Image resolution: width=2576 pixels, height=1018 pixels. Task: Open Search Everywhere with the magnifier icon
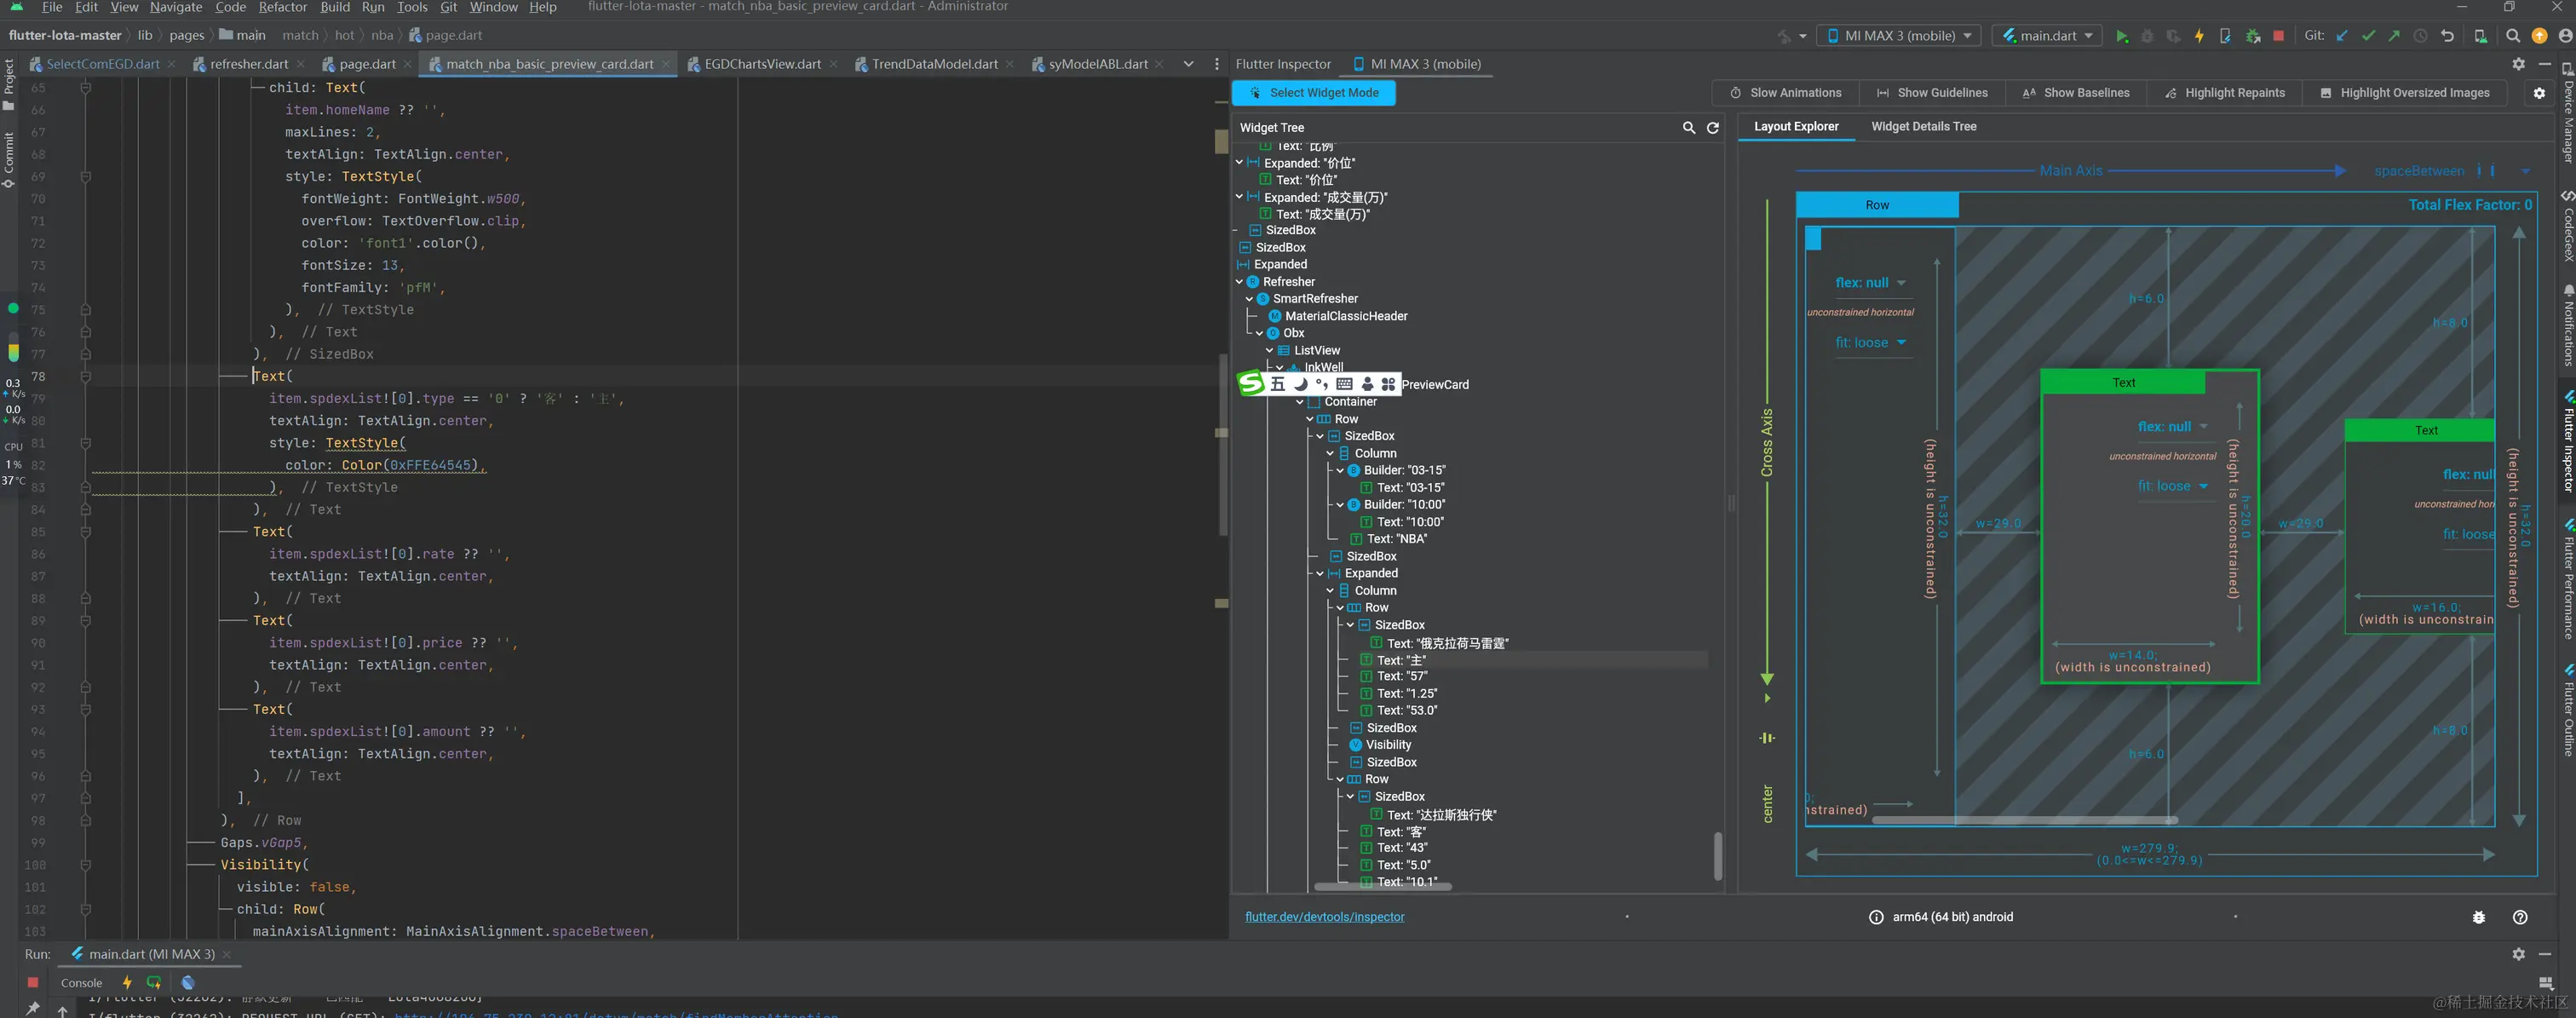(2513, 36)
